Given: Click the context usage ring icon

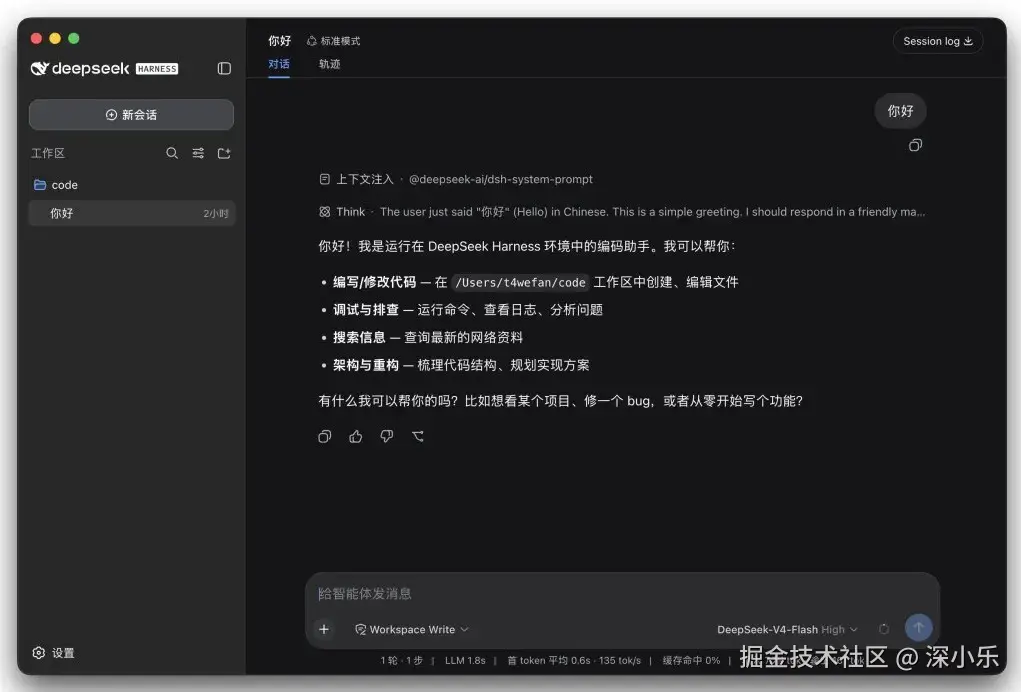Looking at the screenshot, I should coord(884,629).
